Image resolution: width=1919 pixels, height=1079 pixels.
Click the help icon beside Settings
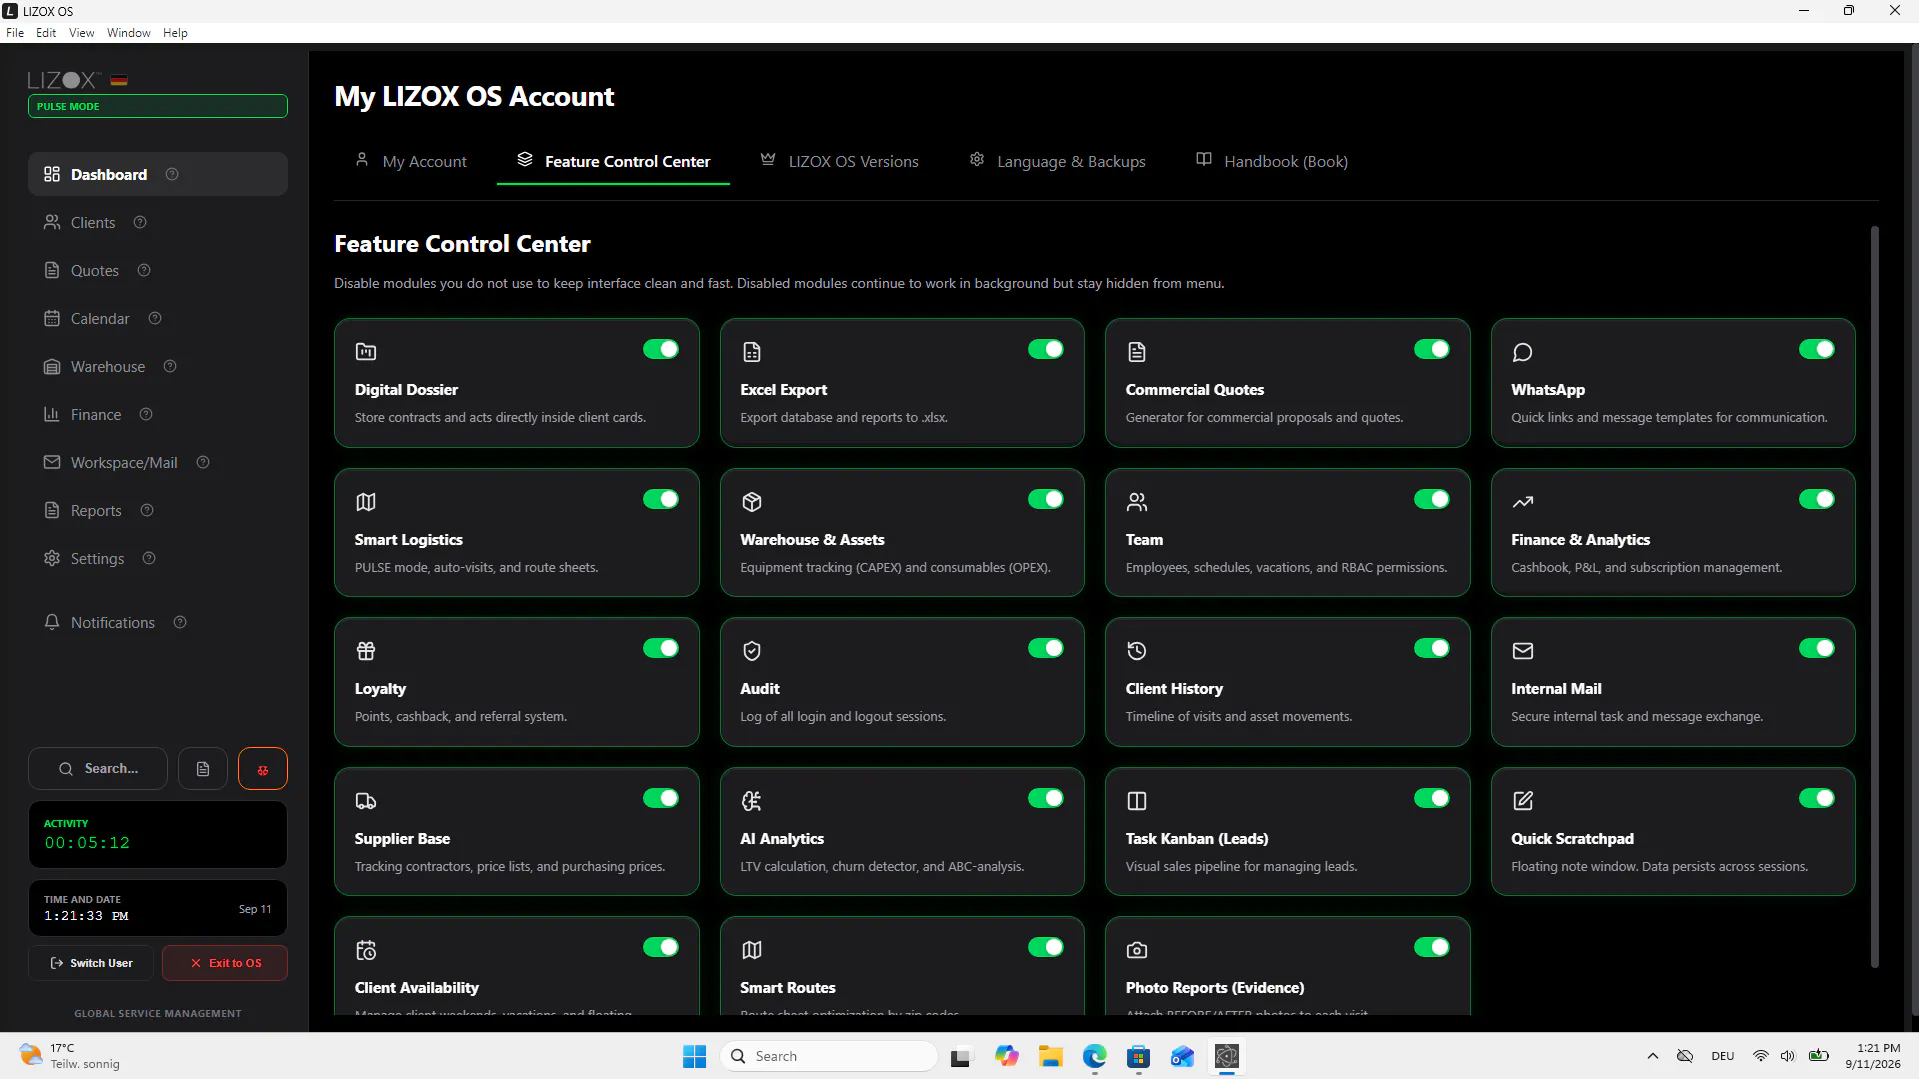(x=149, y=558)
